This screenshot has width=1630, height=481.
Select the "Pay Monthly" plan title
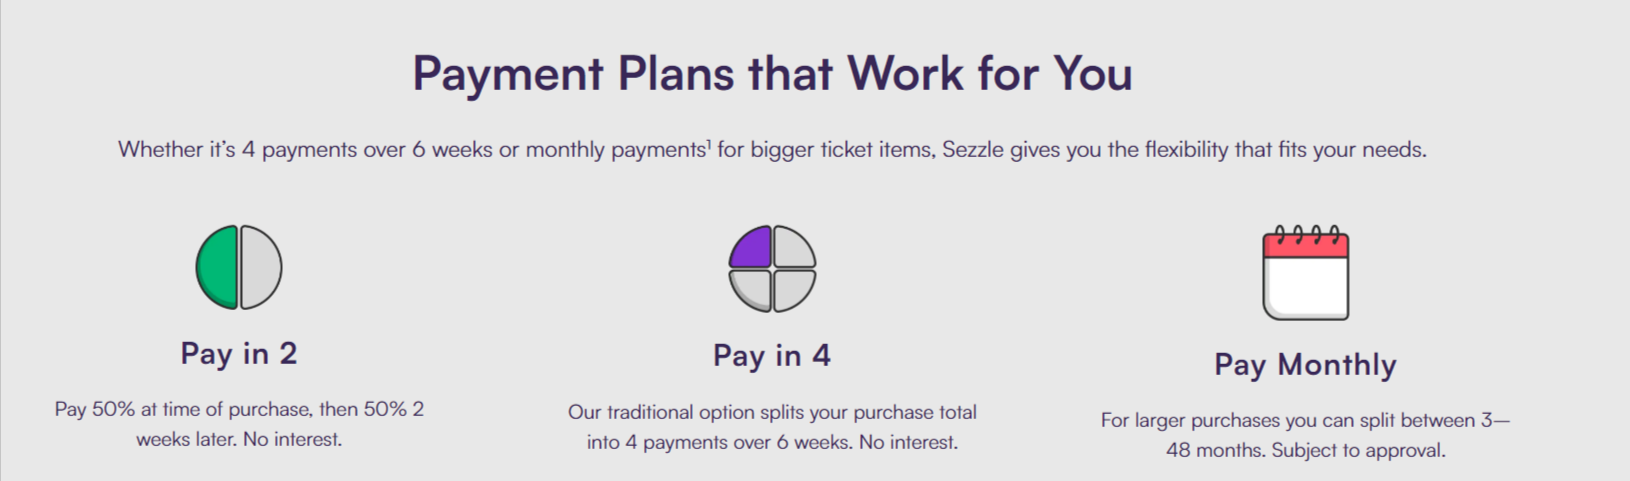pos(1305,365)
